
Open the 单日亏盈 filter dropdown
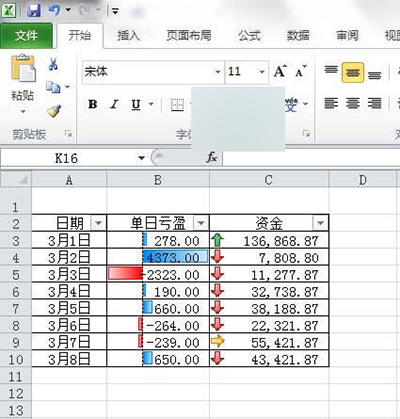(201, 223)
